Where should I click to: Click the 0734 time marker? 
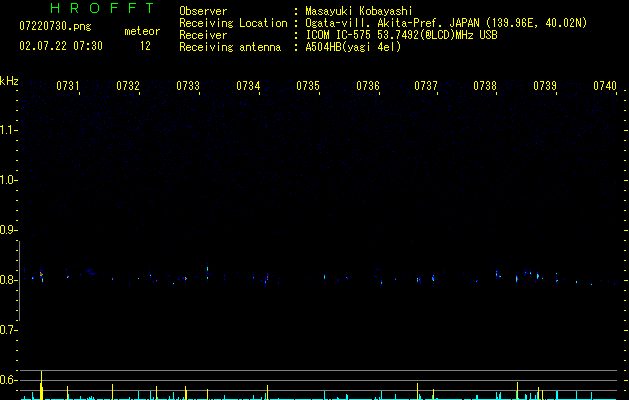click(x=248, y=86)
